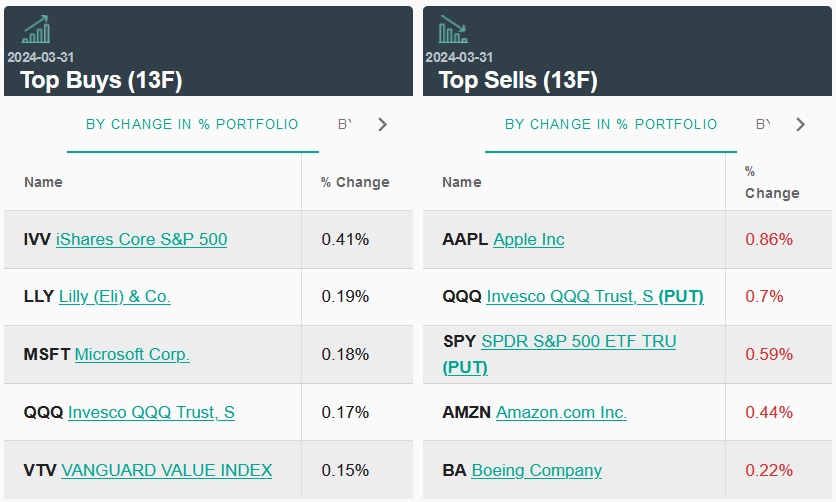Click the partially hidden second tab in Top Sells

763,125
